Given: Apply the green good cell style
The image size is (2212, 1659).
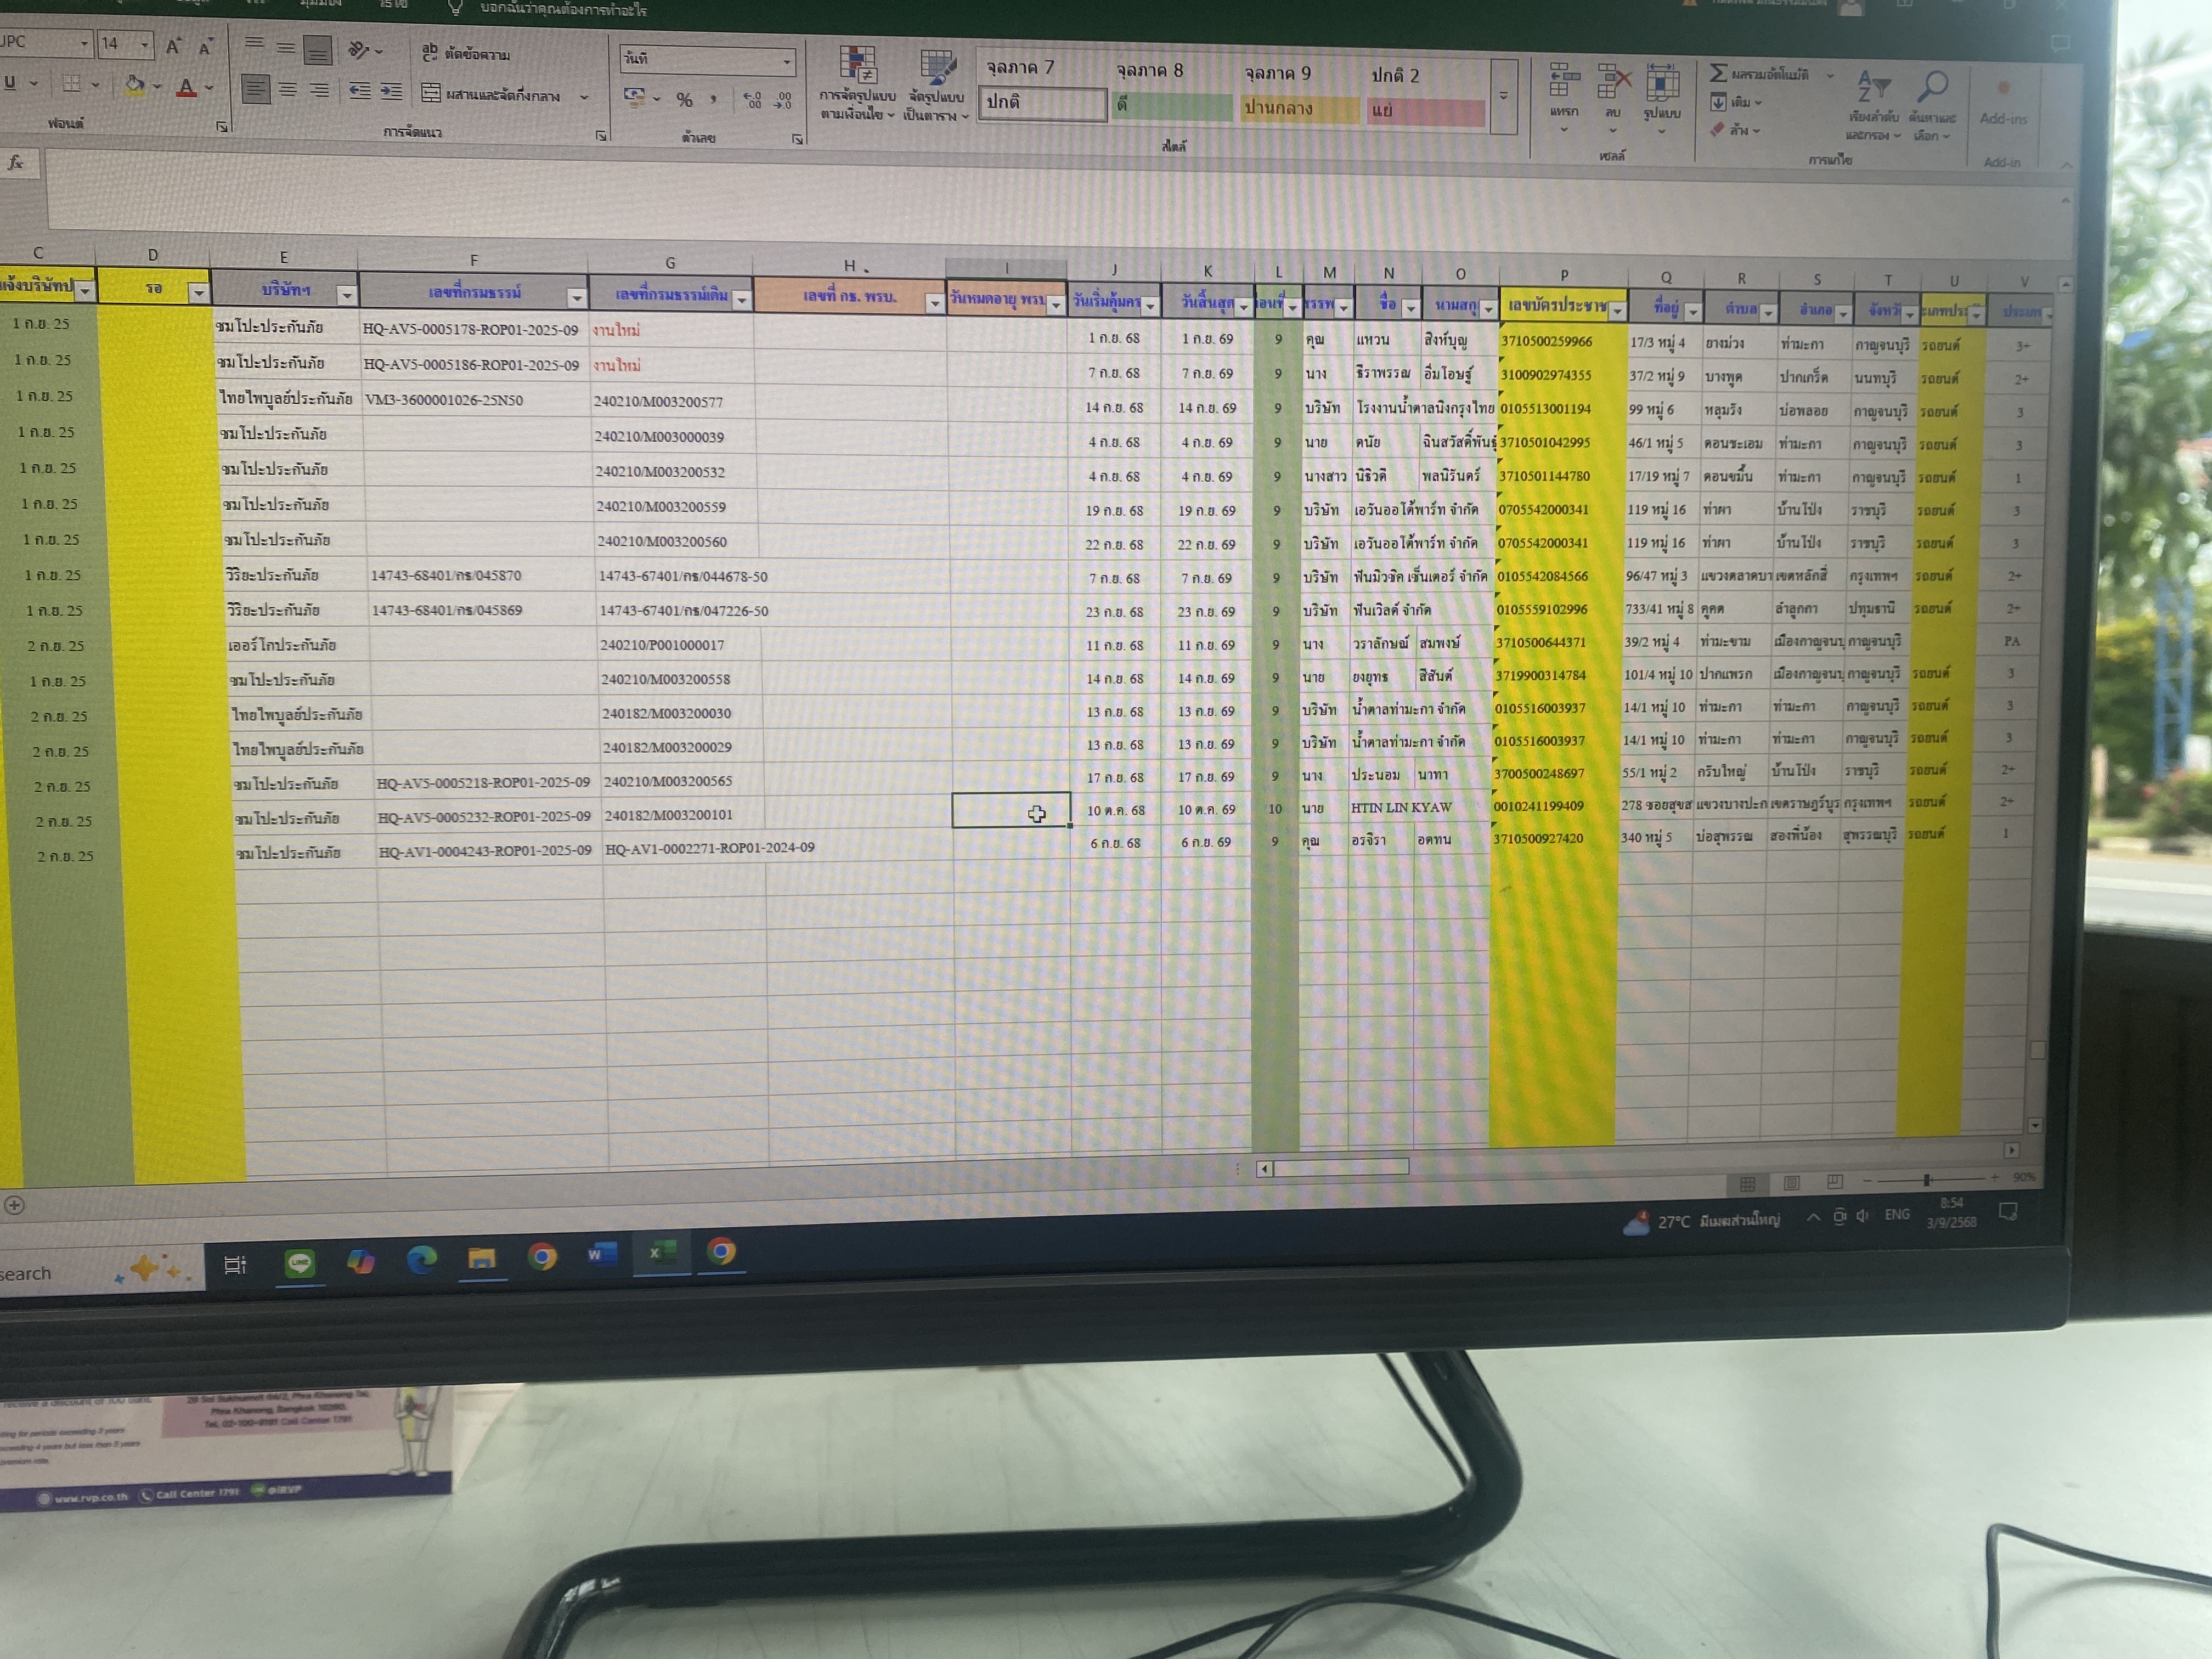Looking at the screenshot, I should coord(1172,106).
